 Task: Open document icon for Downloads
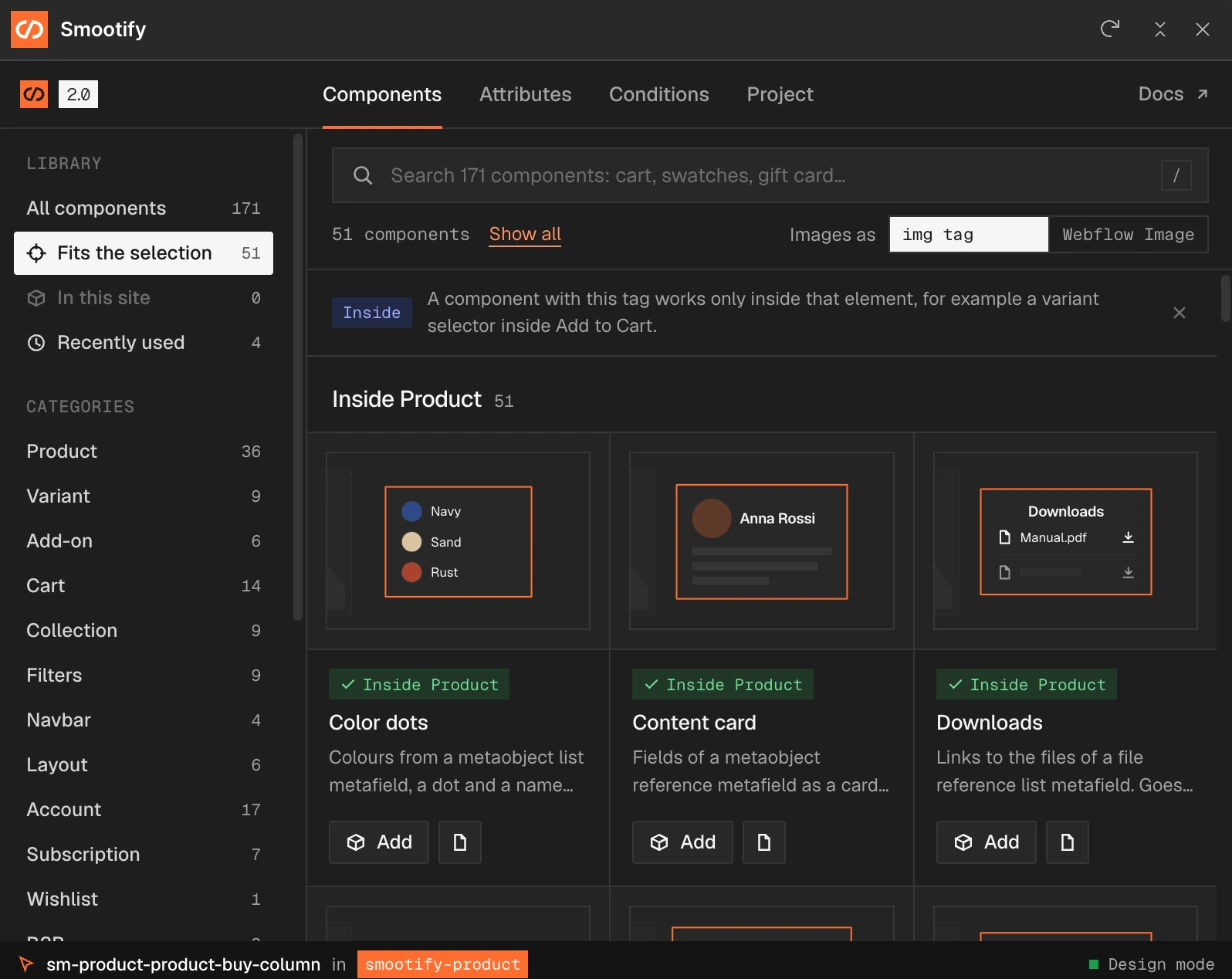1067,842
